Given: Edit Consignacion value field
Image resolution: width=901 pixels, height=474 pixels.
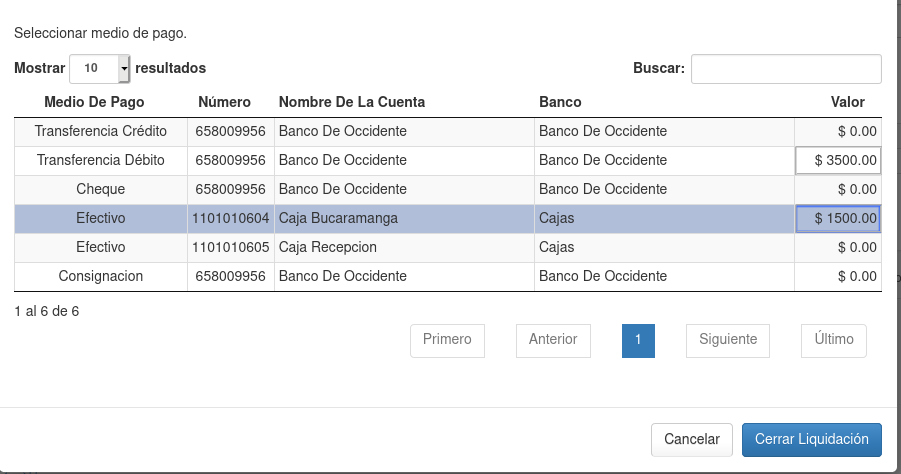Looking at the screenshot, I should coord(838,276).
